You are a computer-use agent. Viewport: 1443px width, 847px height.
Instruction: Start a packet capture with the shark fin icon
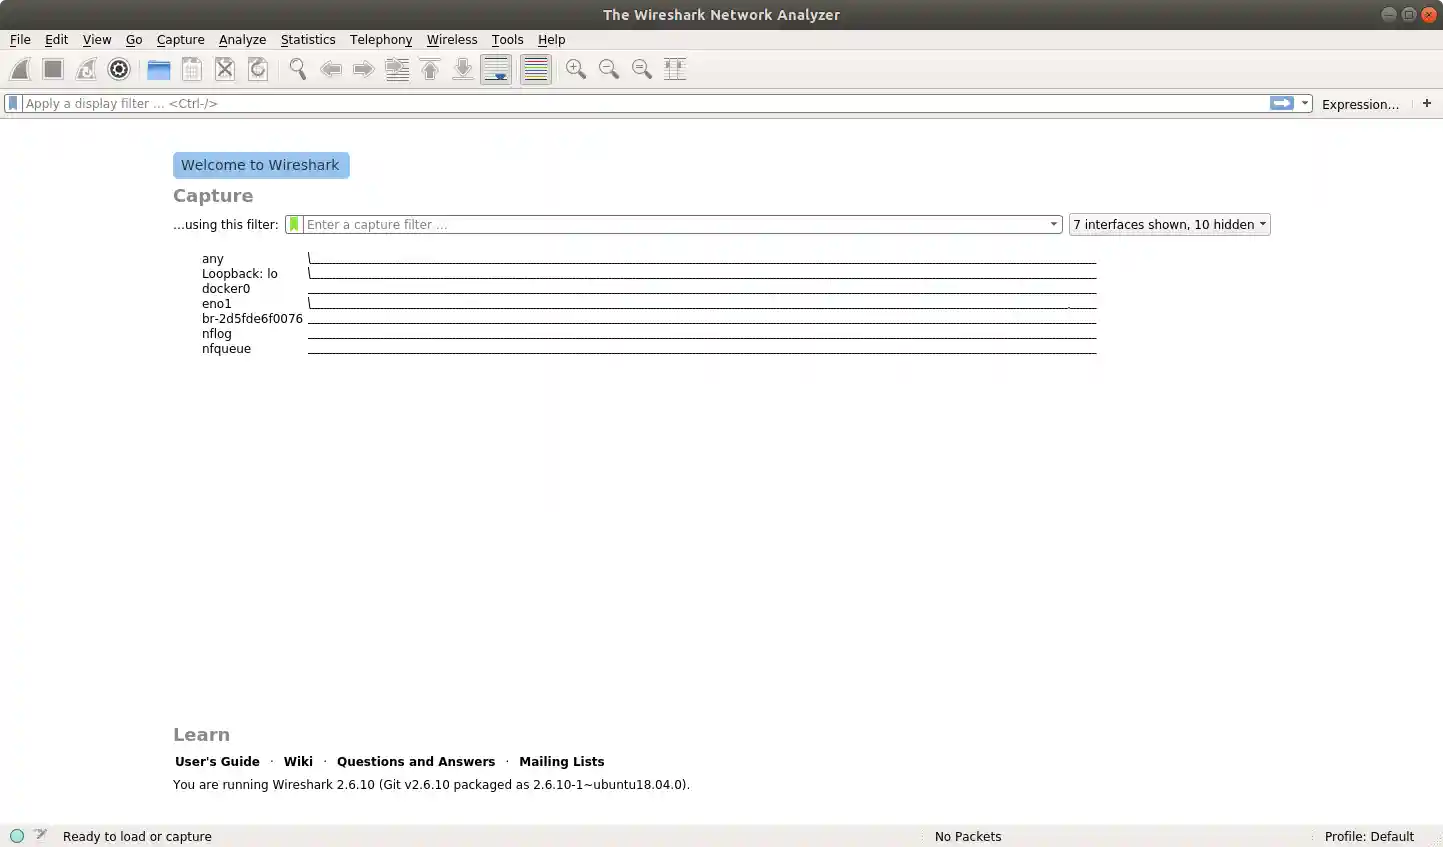19,69
